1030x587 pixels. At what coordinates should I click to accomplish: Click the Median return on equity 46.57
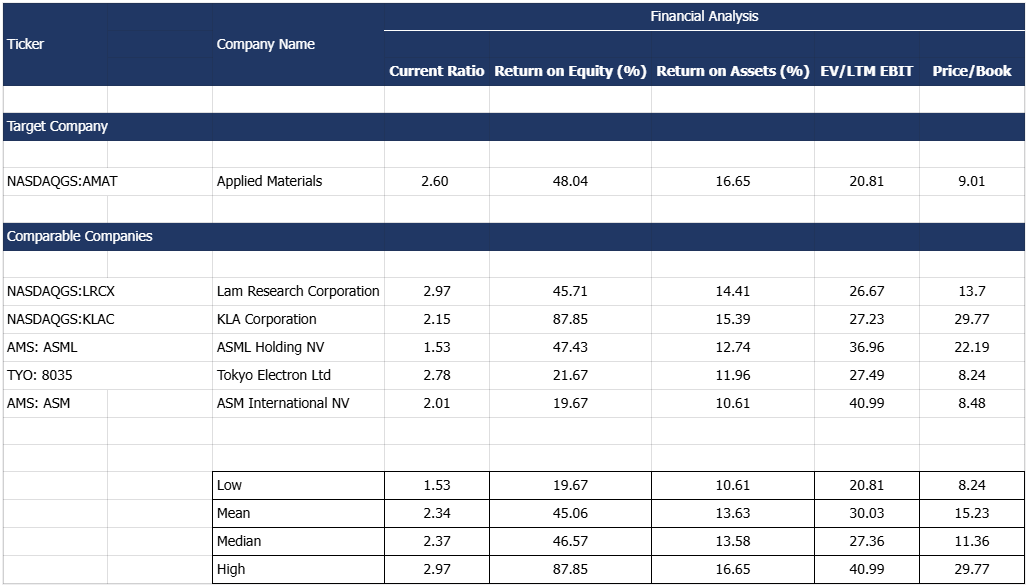(570, 542)
